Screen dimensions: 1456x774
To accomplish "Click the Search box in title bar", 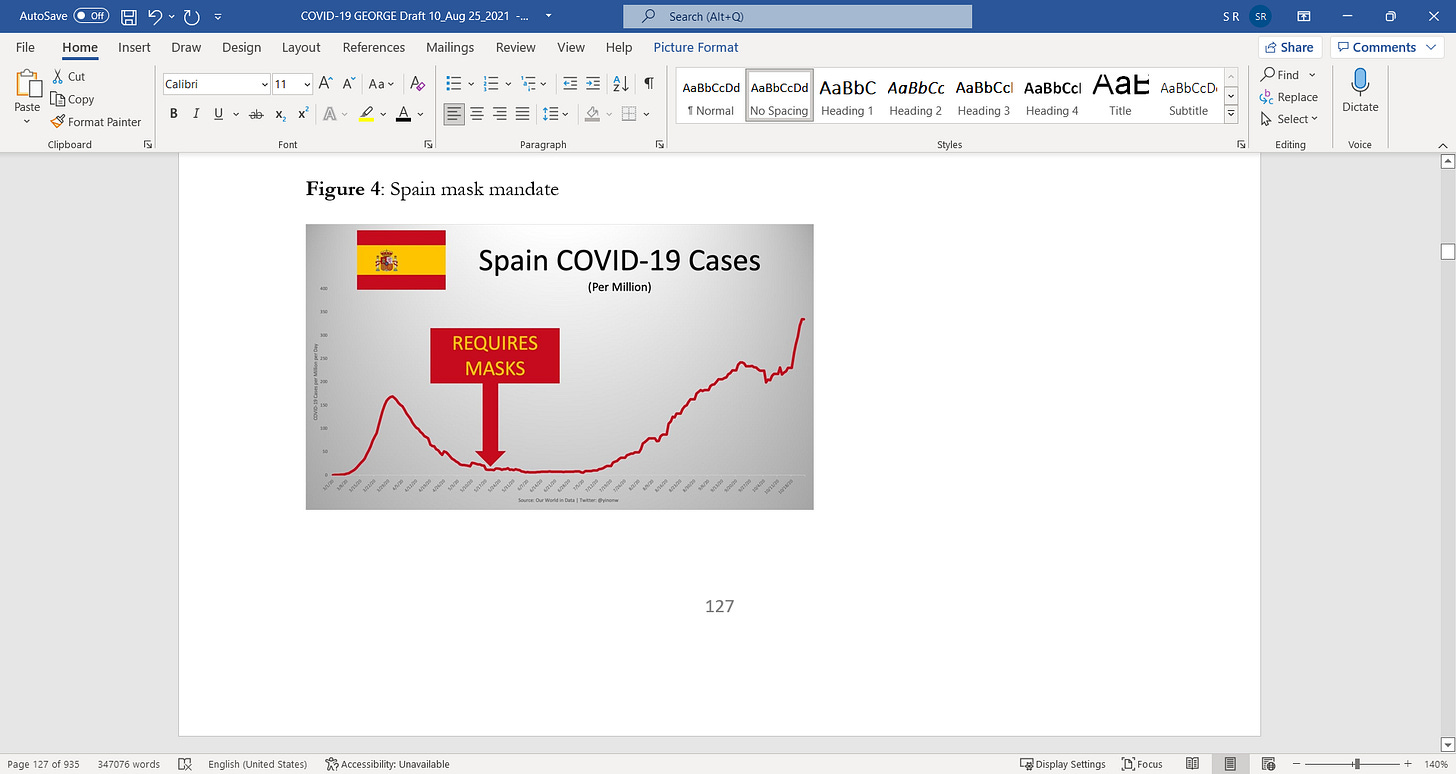I will tap(797, 16).
